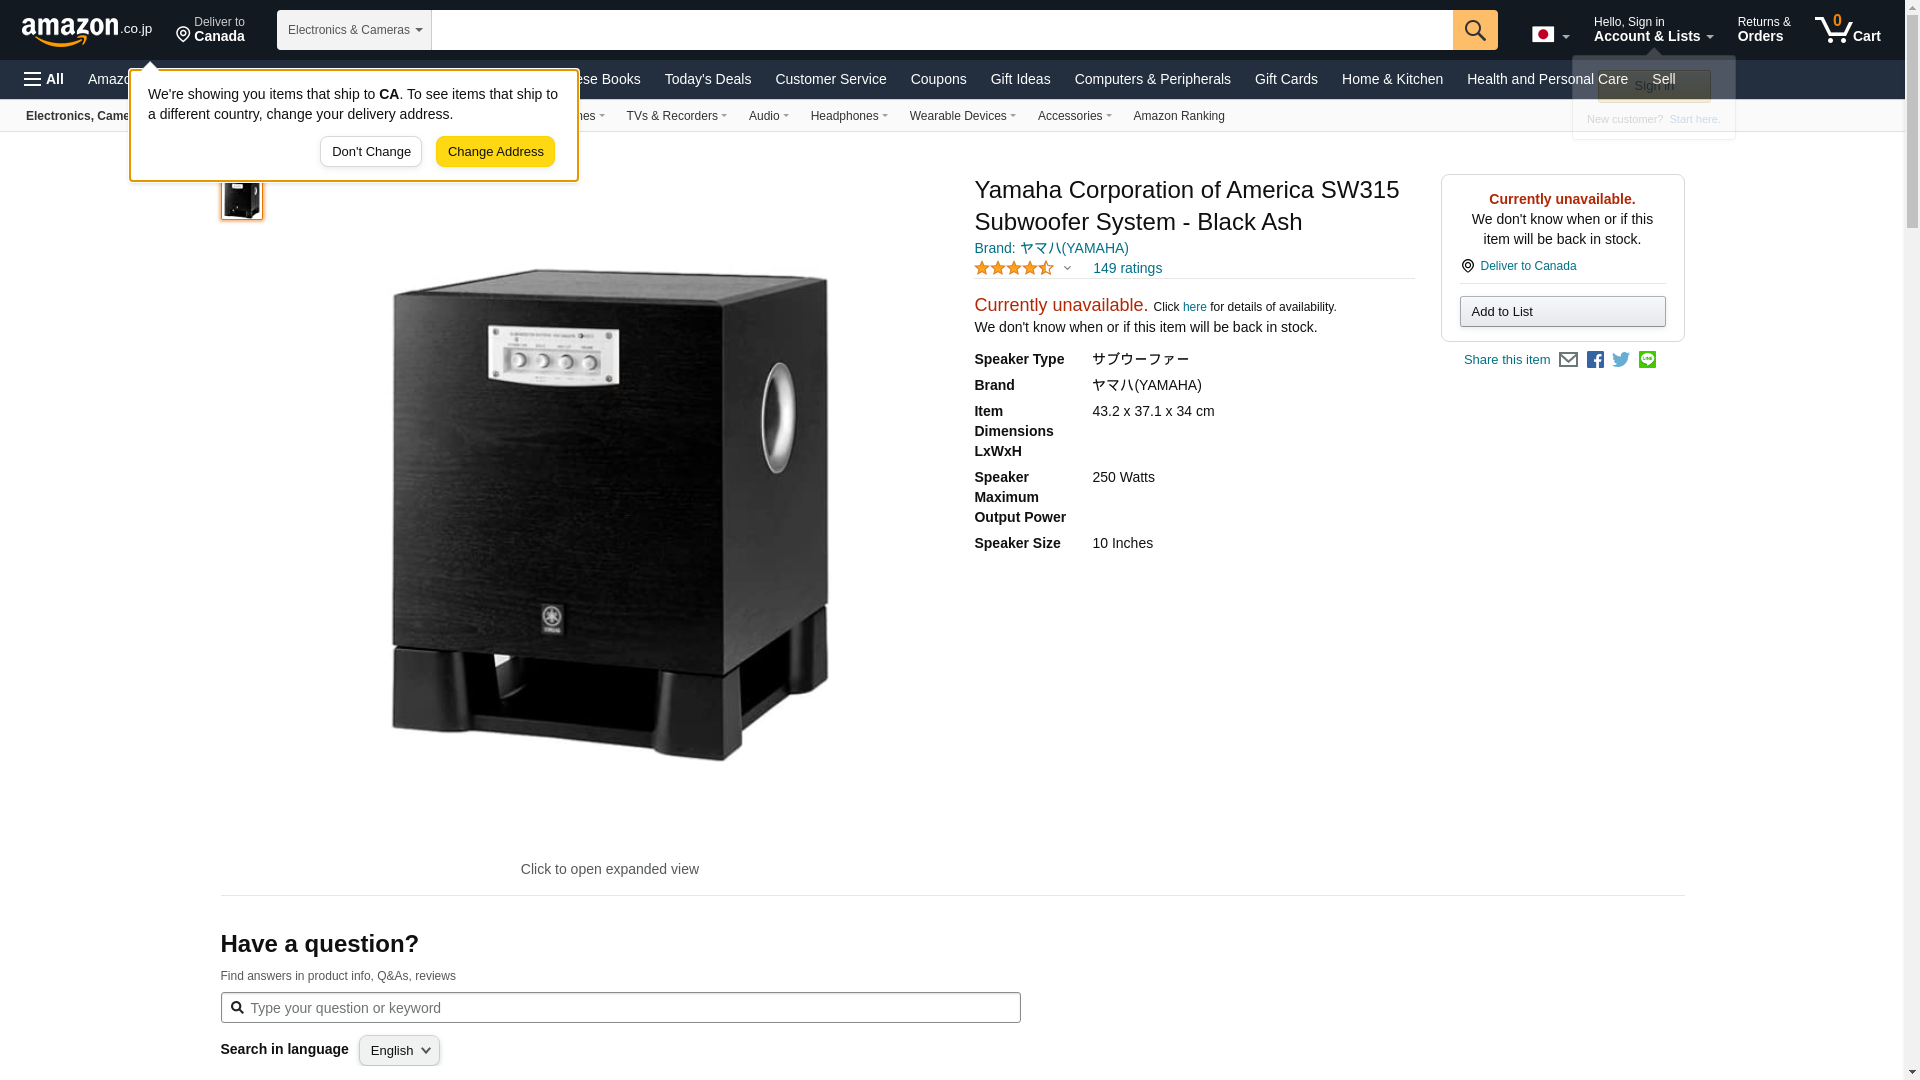Open the 149 ratings link
This screenshot has width=1920, height=1080.
tap(1127, 268)
